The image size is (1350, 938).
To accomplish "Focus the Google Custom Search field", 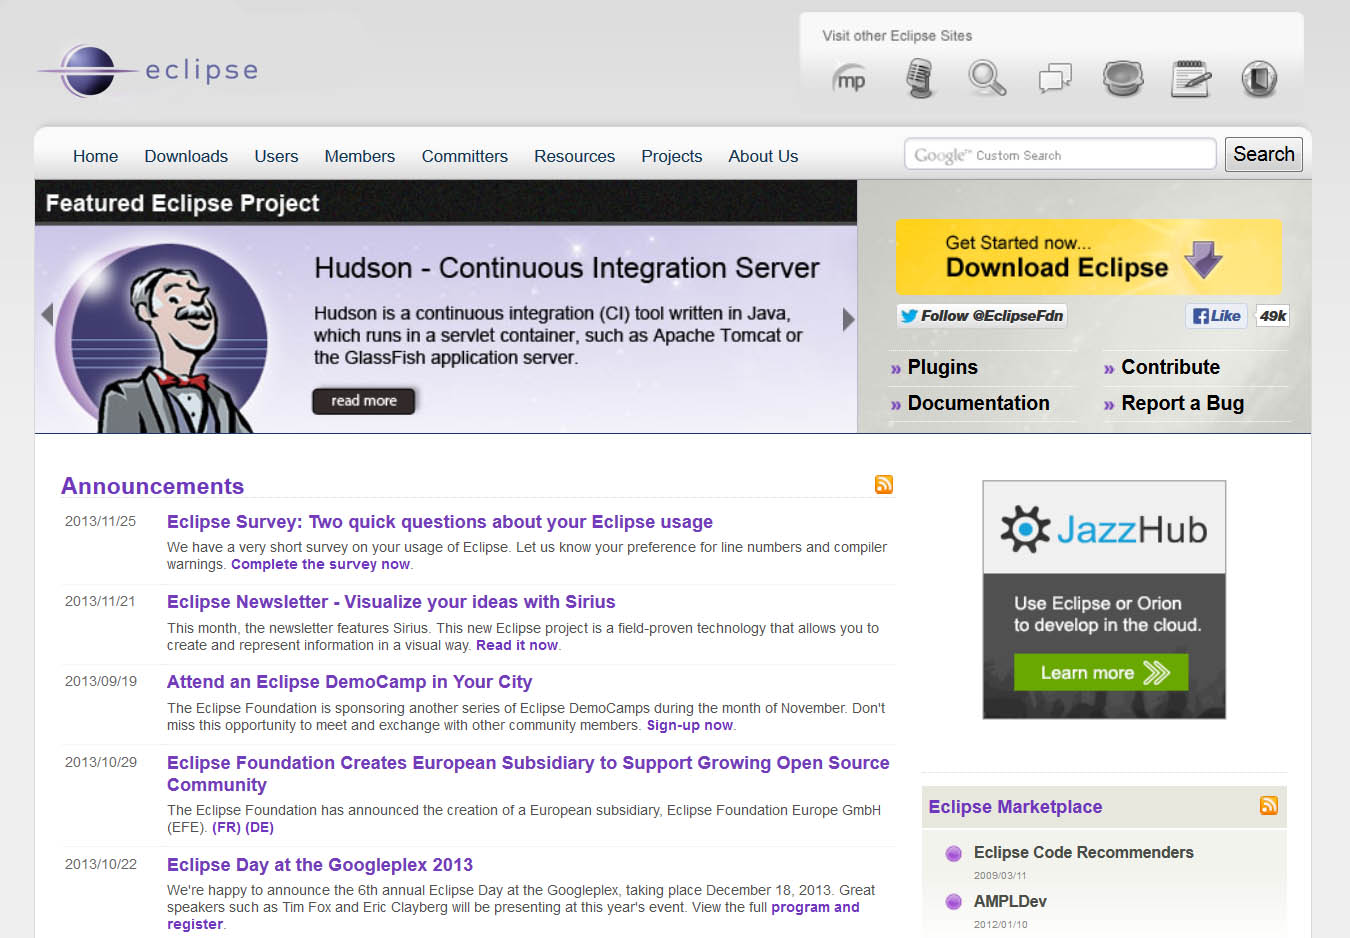I will point(1060,154).
